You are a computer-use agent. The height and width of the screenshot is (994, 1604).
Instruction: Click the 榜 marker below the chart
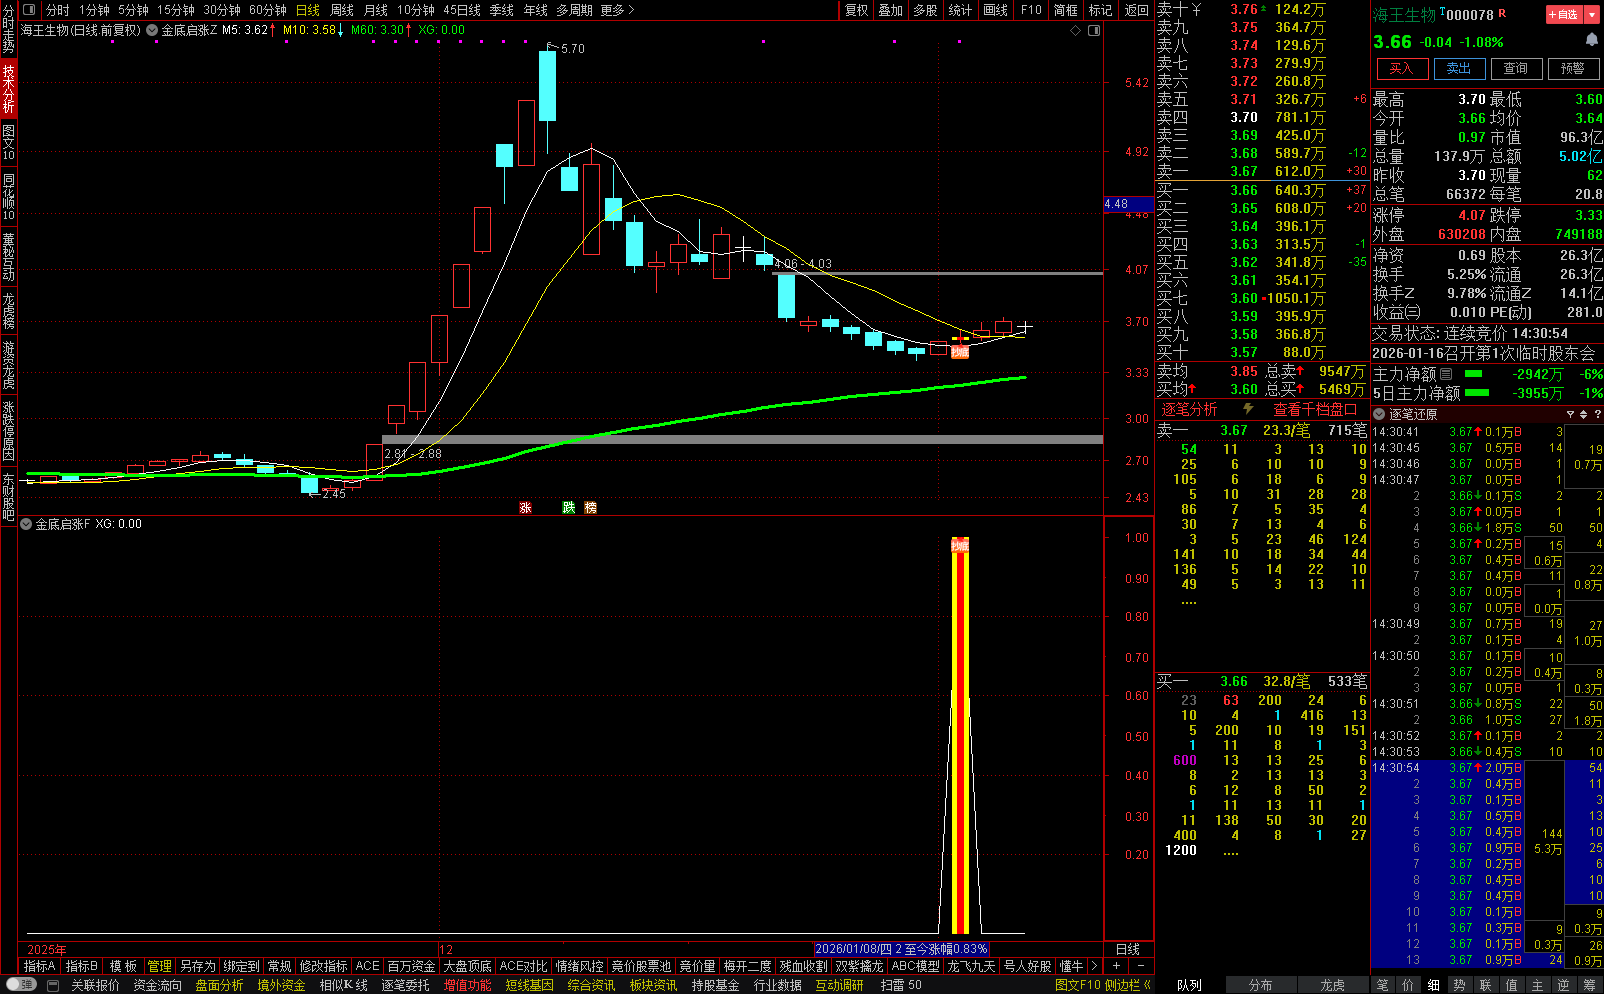(590, 508)
